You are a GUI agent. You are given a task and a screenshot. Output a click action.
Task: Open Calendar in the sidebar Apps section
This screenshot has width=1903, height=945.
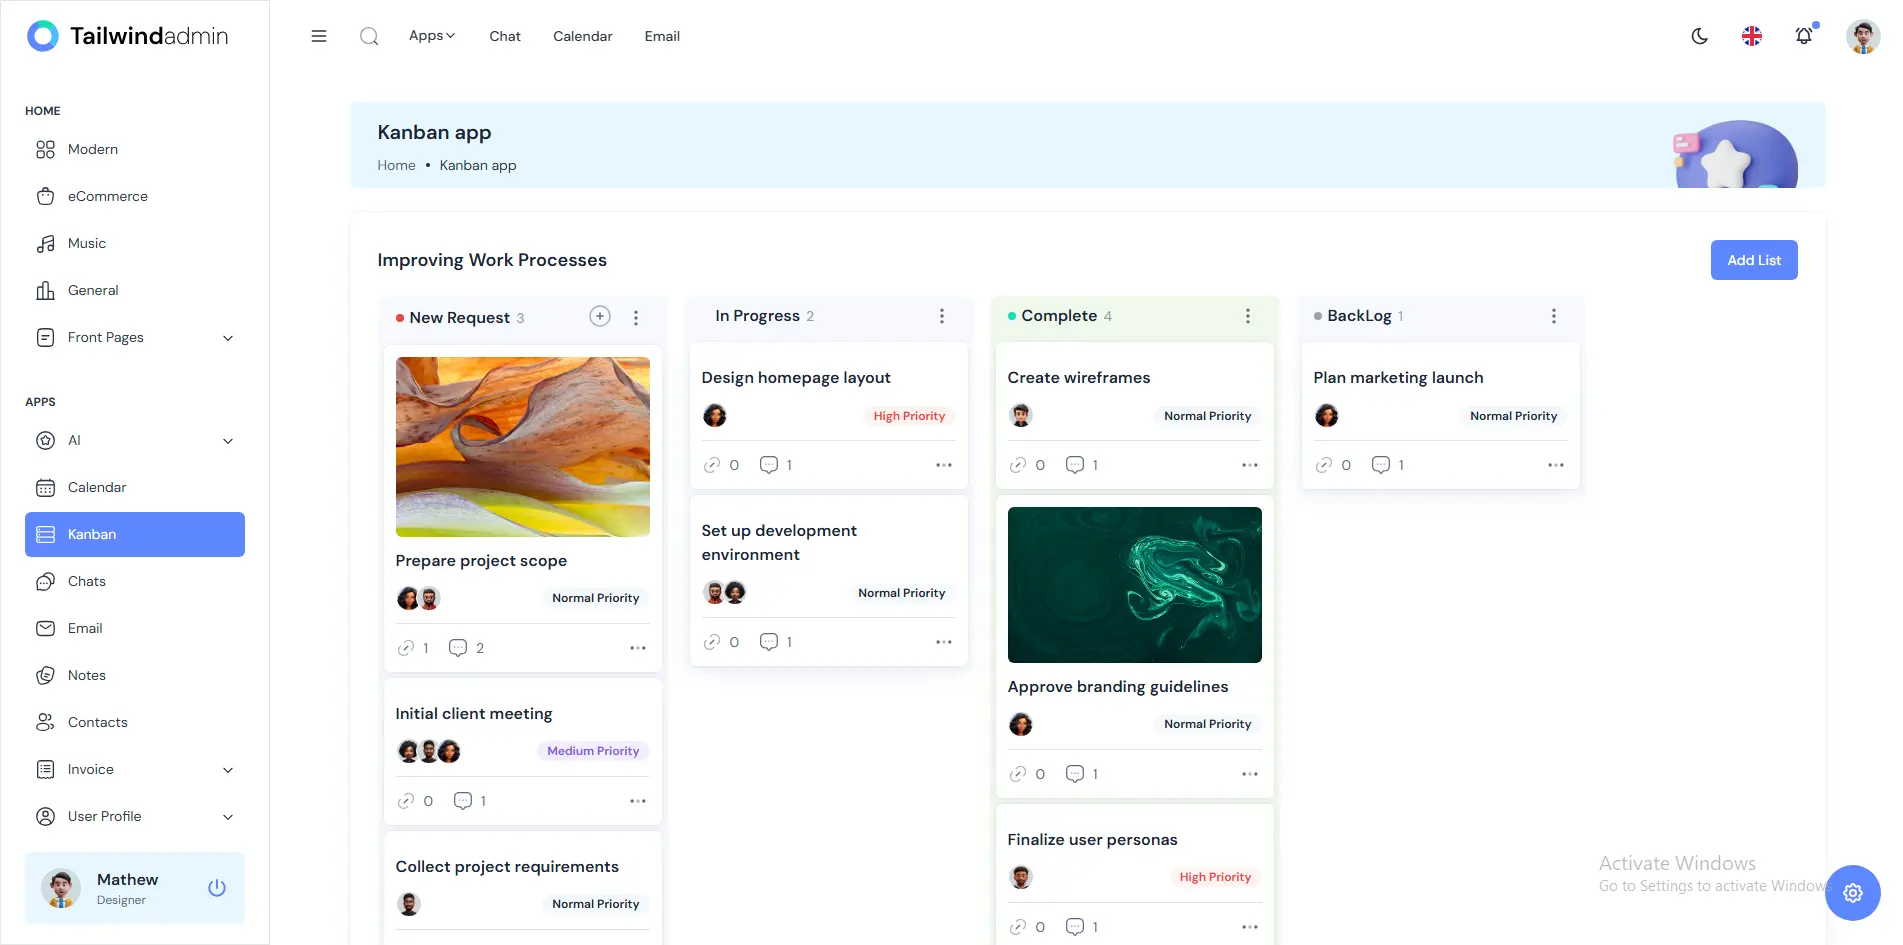135,488
